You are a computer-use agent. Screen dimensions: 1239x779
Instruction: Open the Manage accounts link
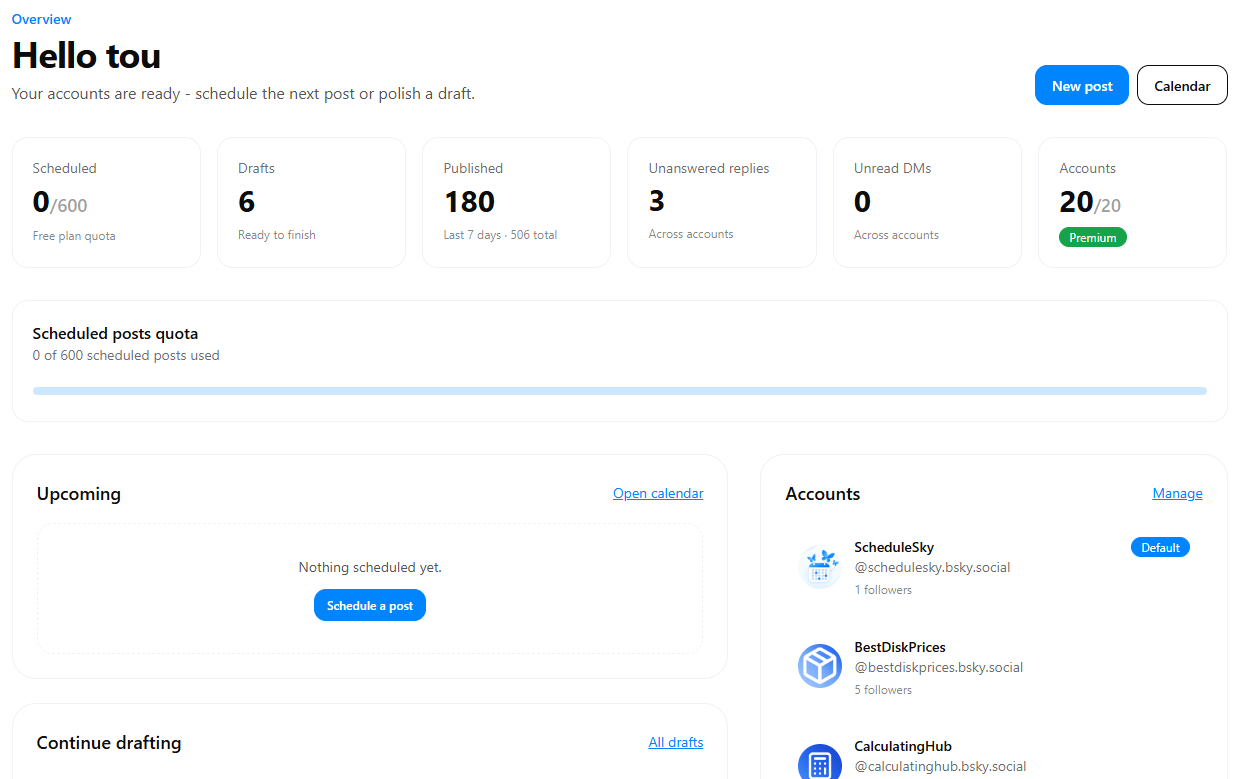[x=1177, y=493]
